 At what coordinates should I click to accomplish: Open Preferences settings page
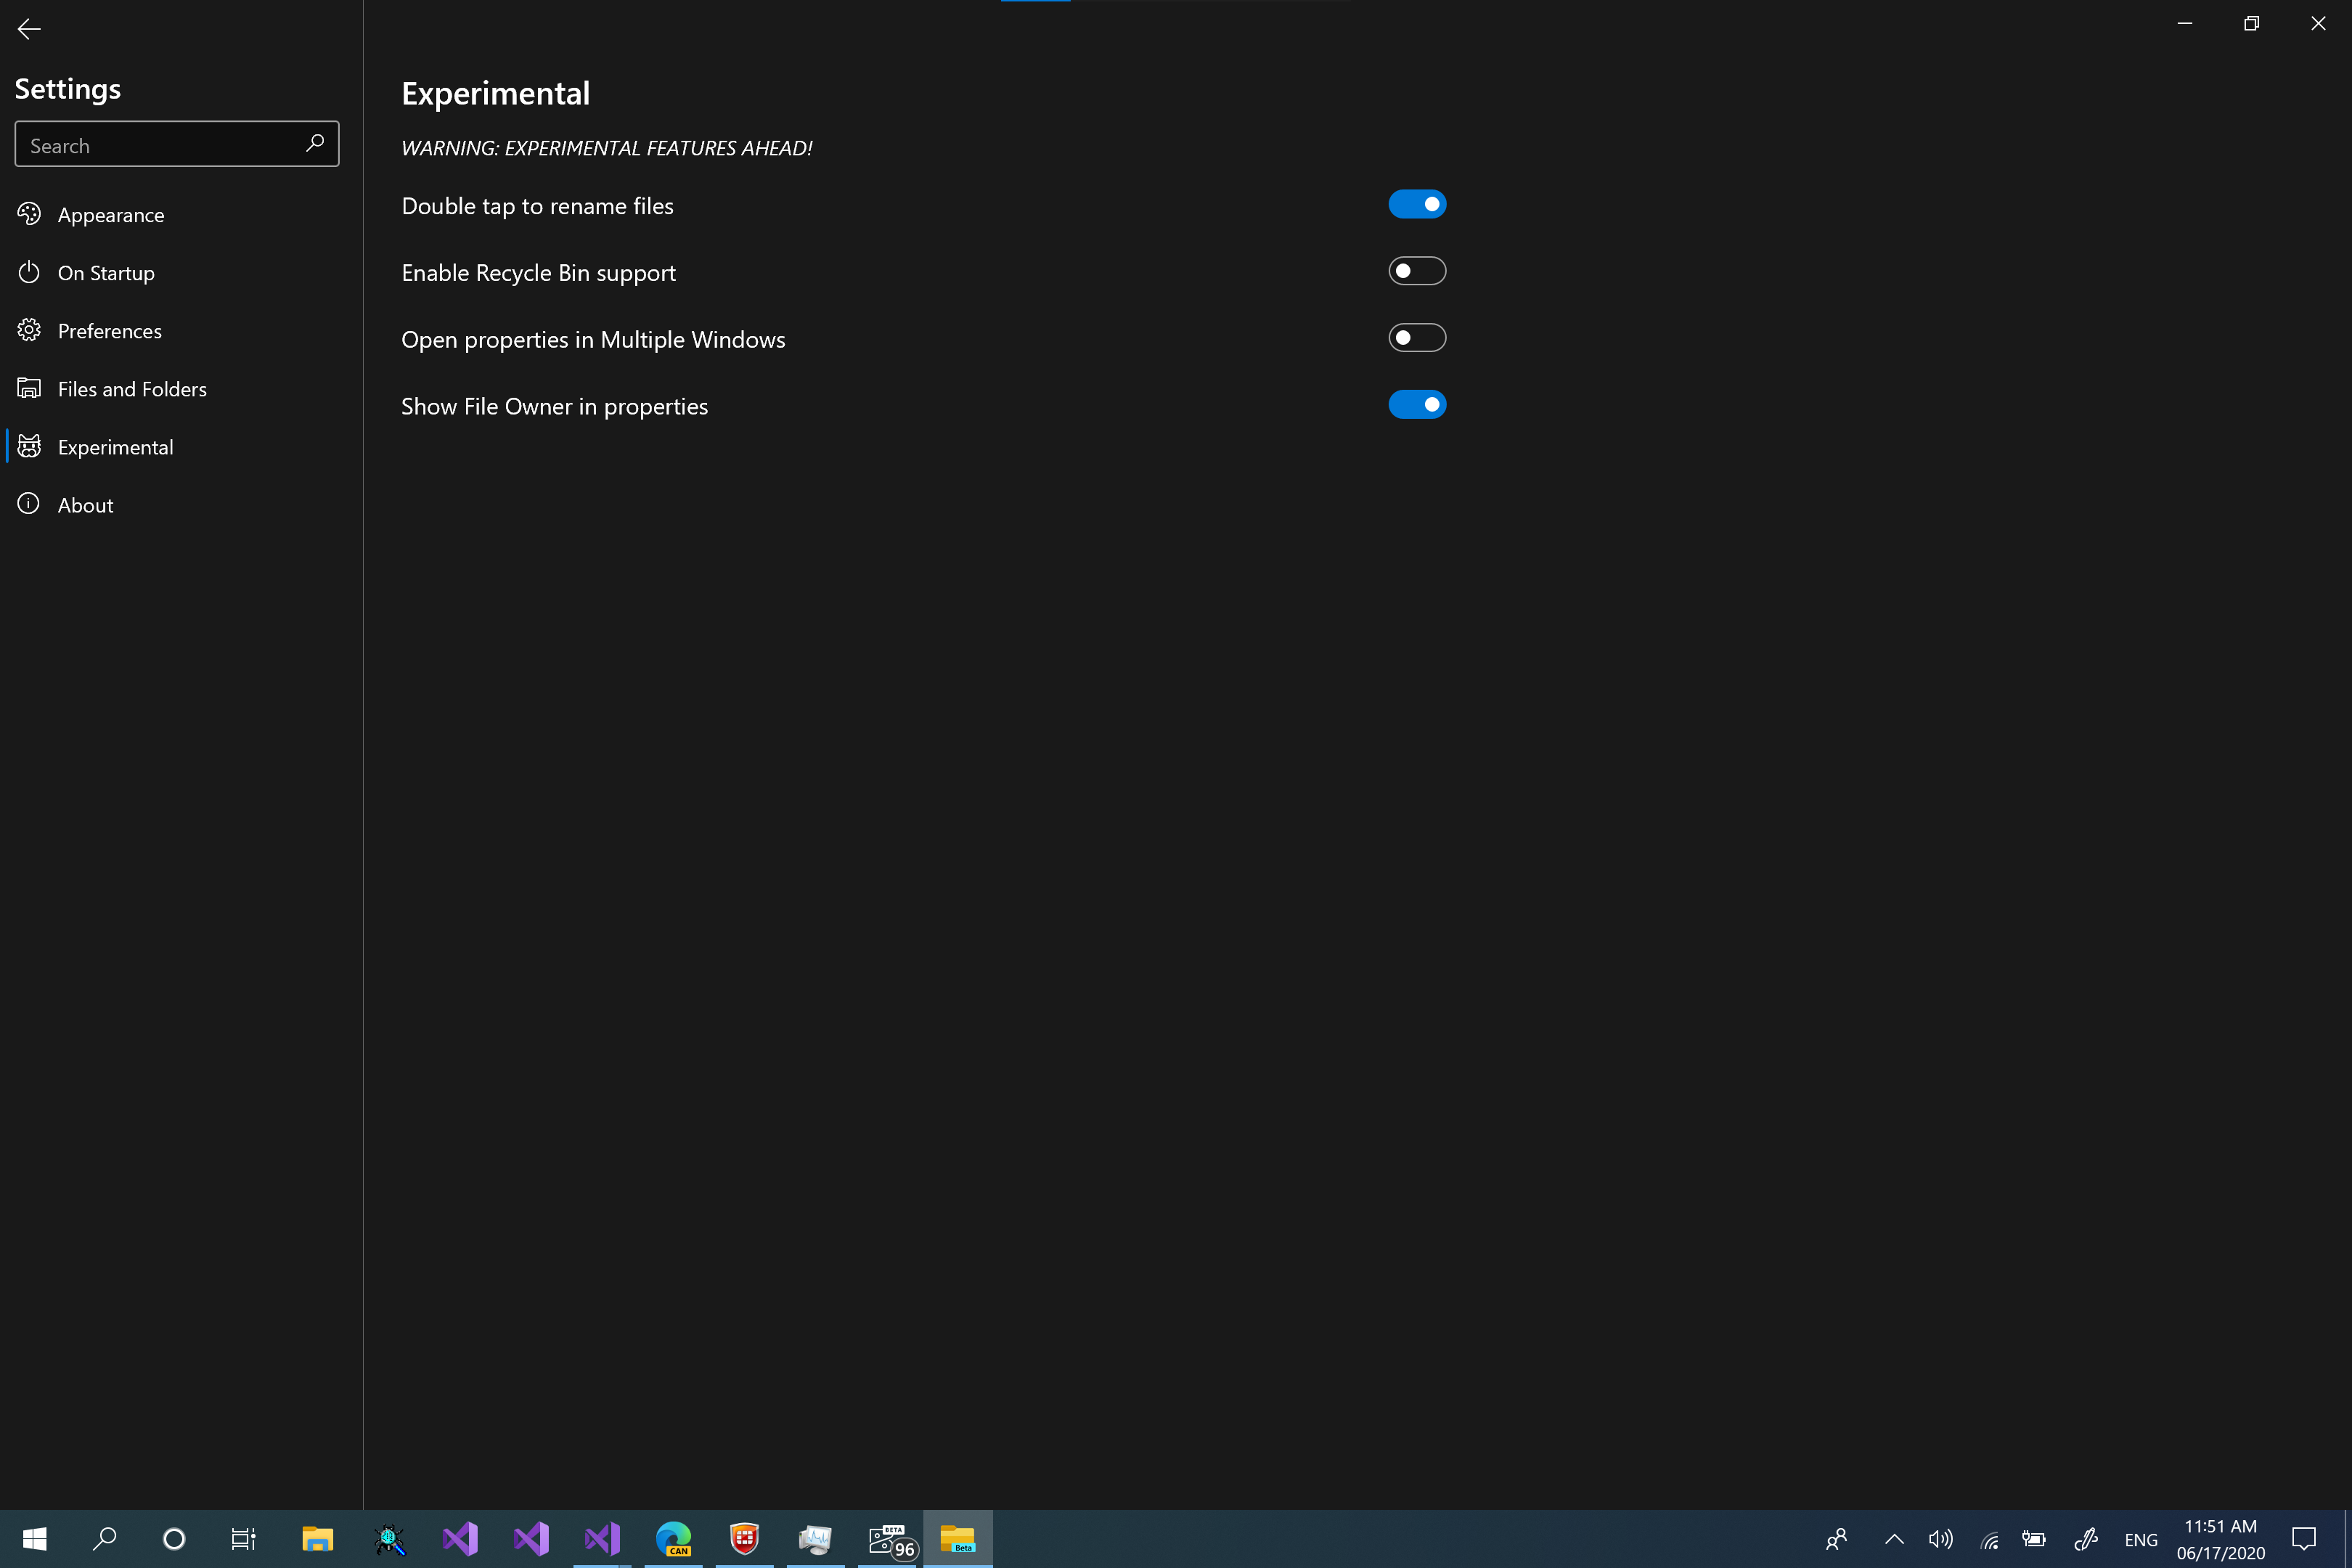181,330
